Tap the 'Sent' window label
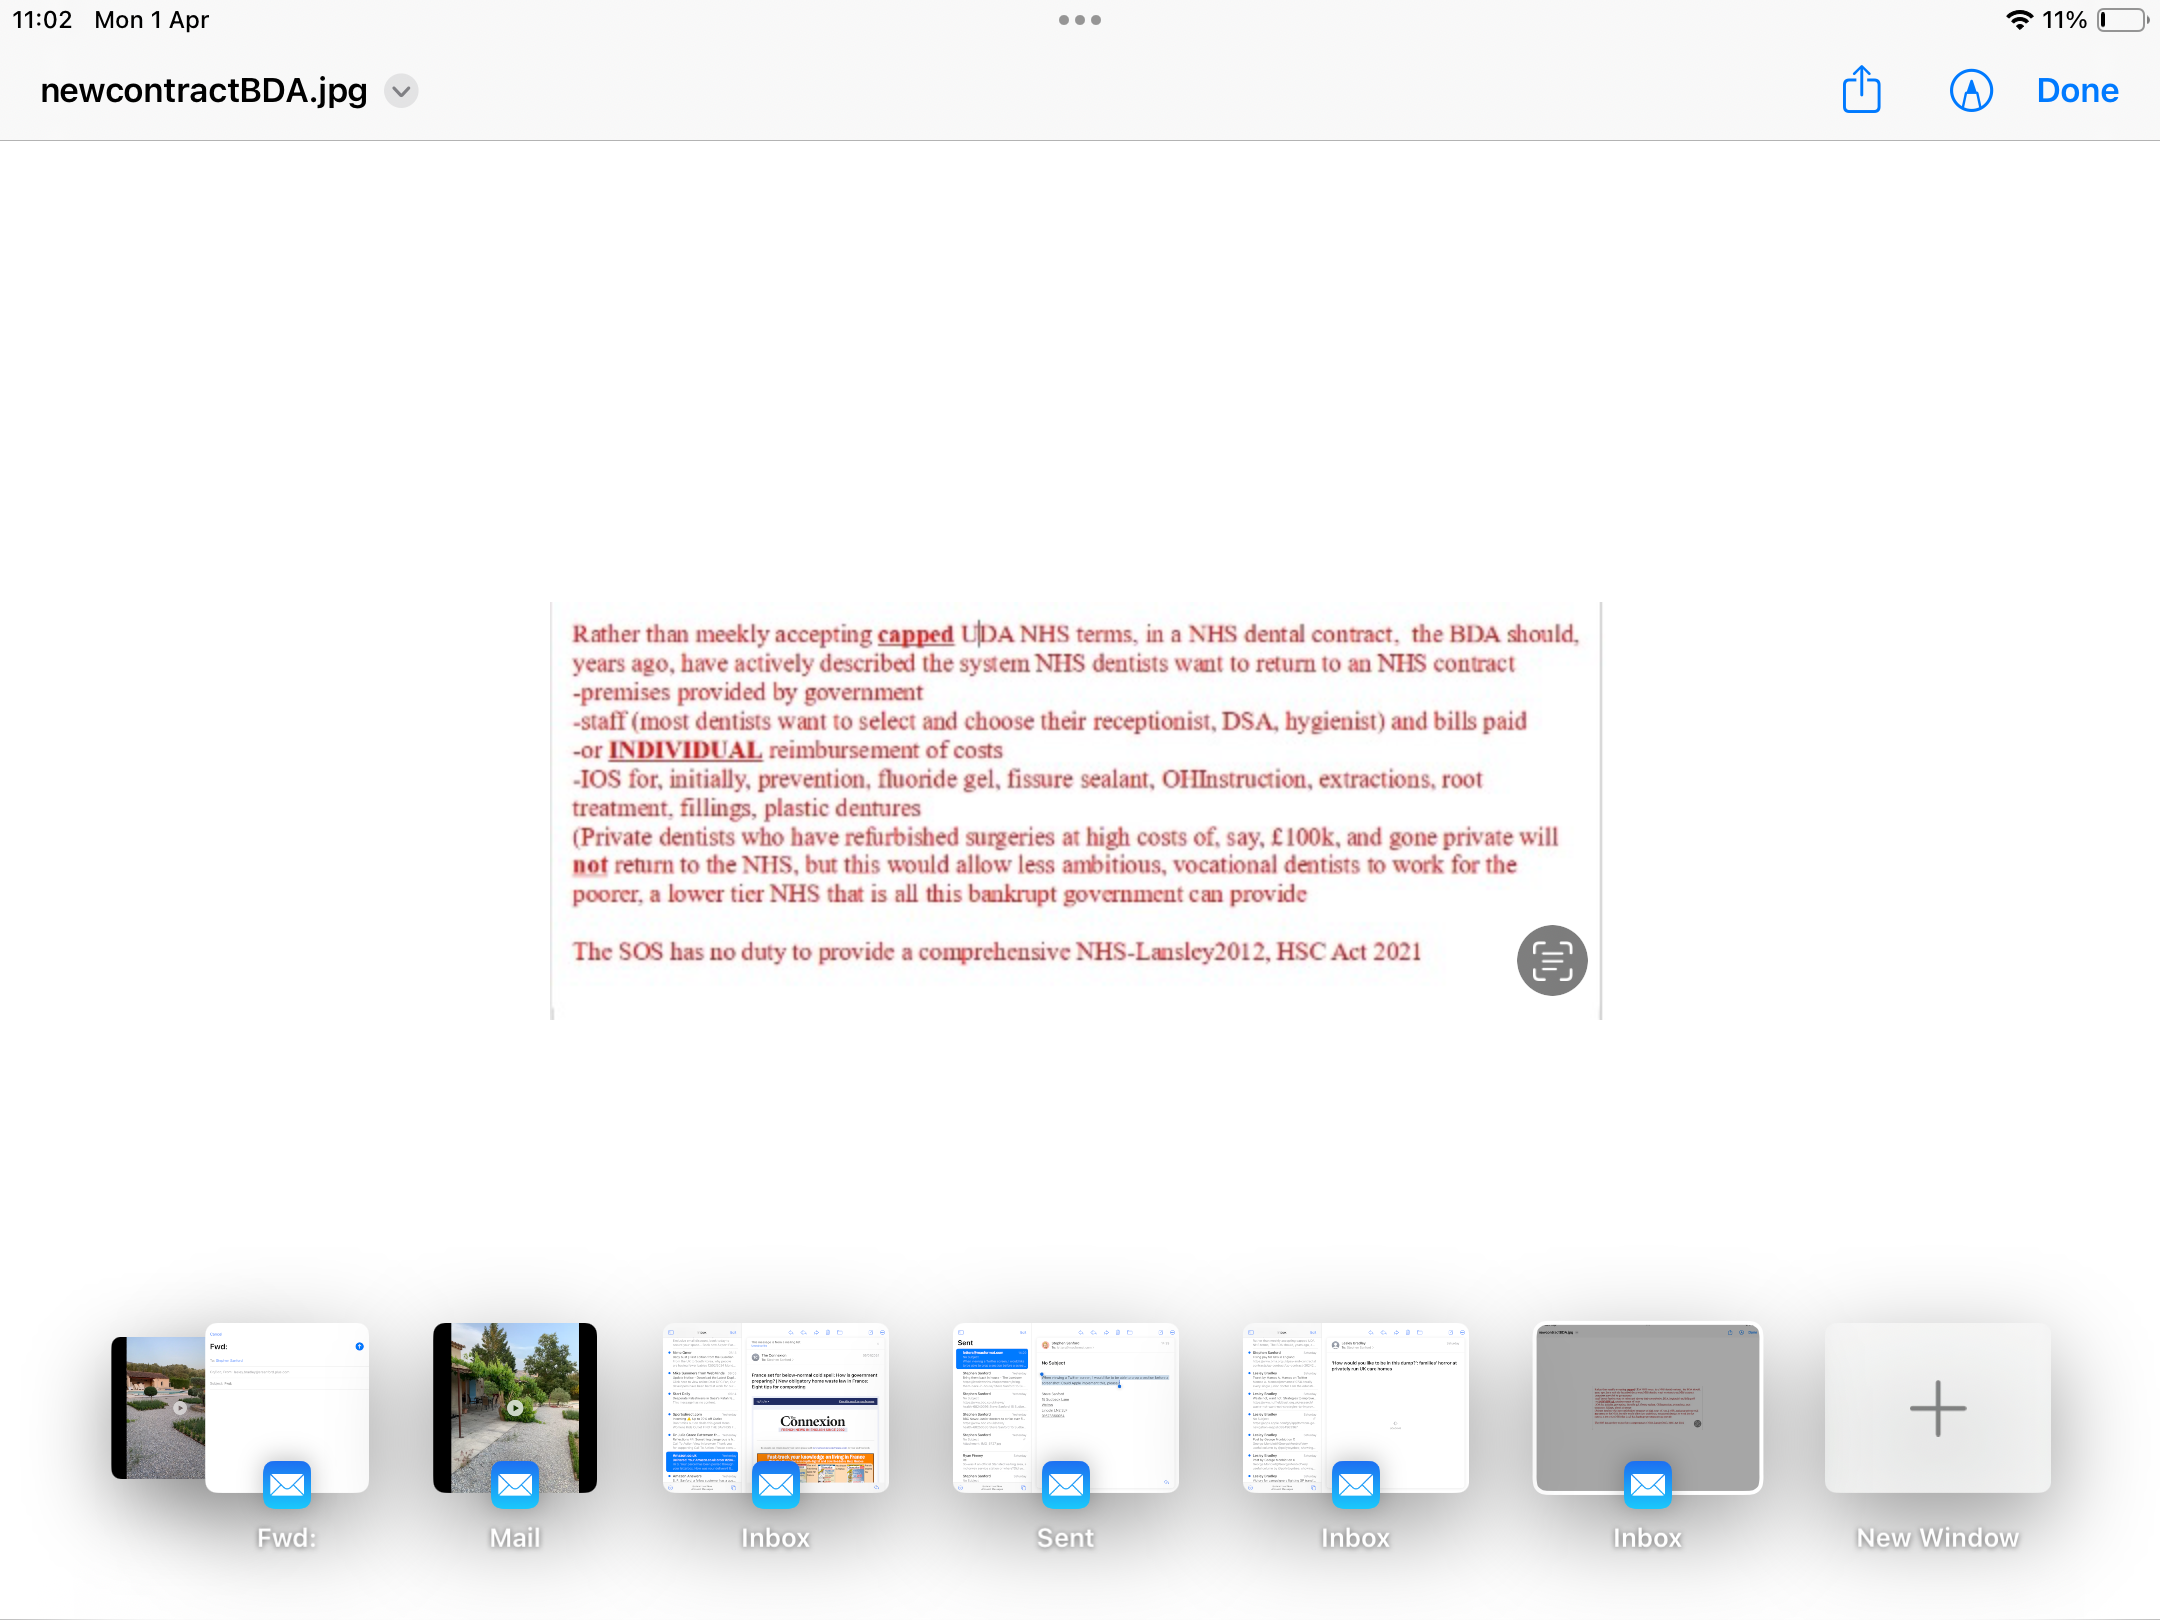Image resolution: width=2160 pixels, height=1620 pixels. [1065, 1538]
